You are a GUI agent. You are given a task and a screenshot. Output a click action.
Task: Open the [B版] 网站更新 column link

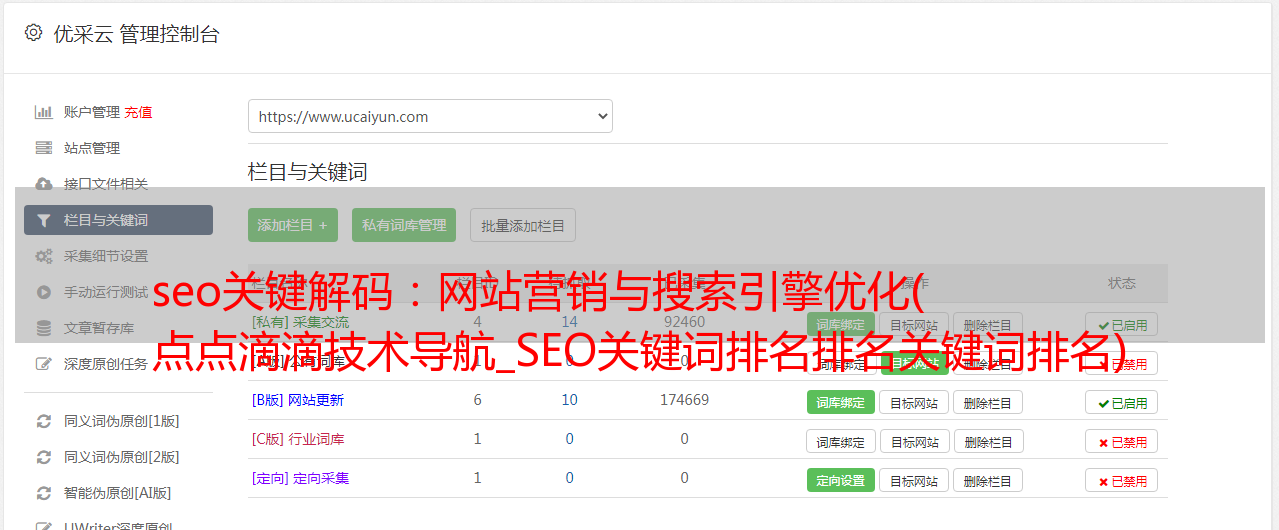pyautogui.click(x=298, y=400)
